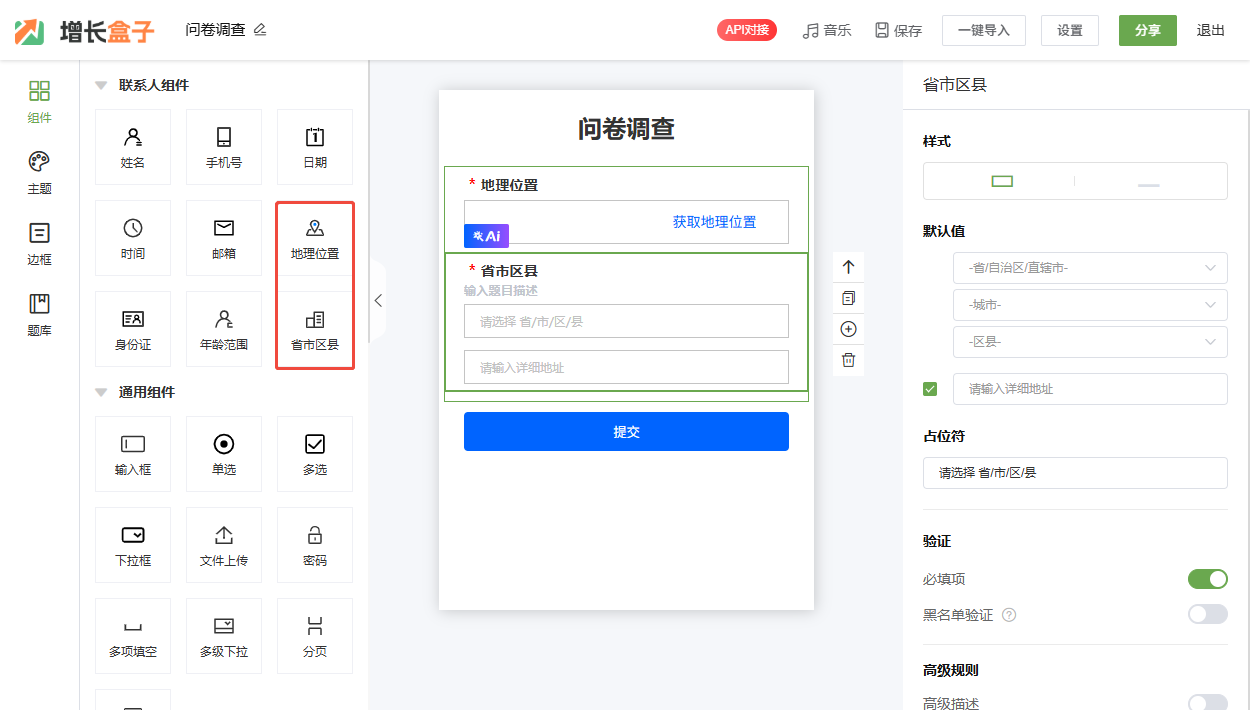
Task: Open 设置 settings button
Action: click(x=1070, y=30)
